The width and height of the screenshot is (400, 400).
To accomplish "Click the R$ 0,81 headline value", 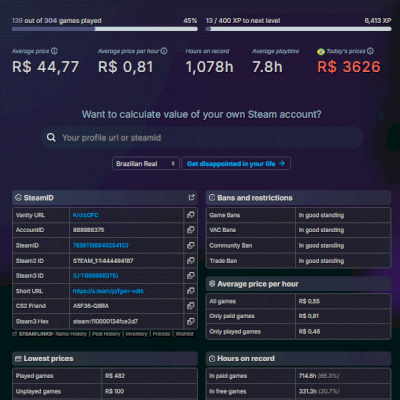I will (126, 67).
